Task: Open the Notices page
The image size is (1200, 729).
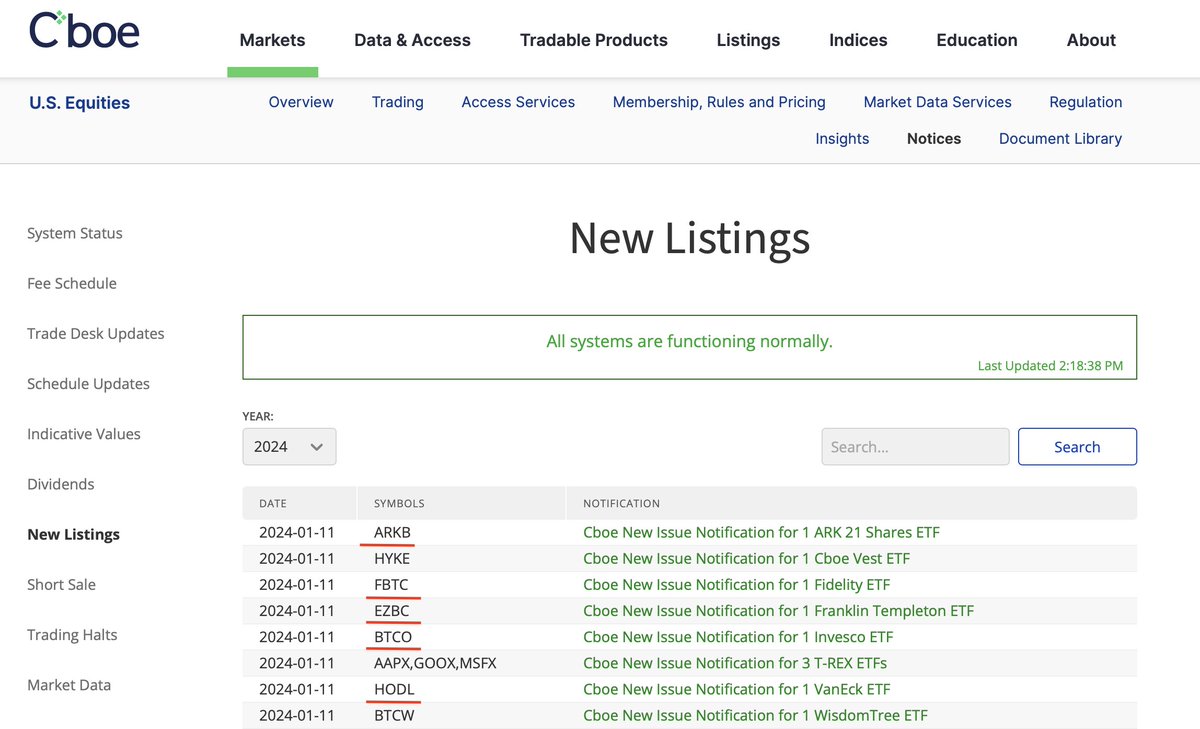Action: tap(934, 139)
